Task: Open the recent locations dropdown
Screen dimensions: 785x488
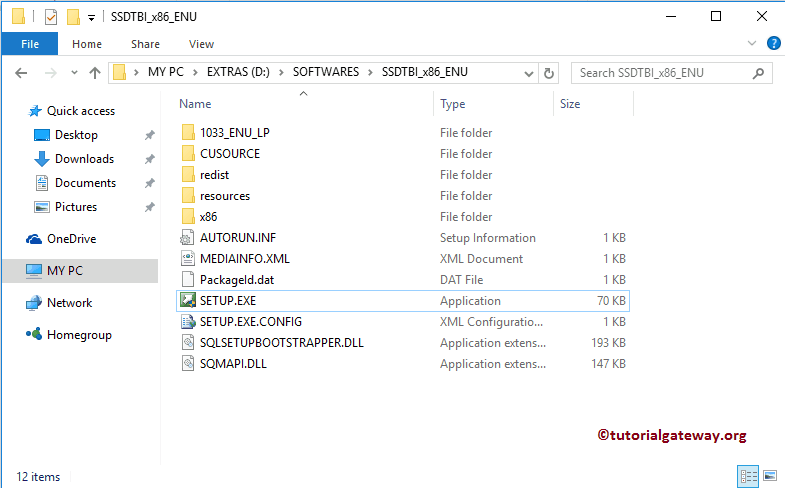Action: click(x=74, y=73)
